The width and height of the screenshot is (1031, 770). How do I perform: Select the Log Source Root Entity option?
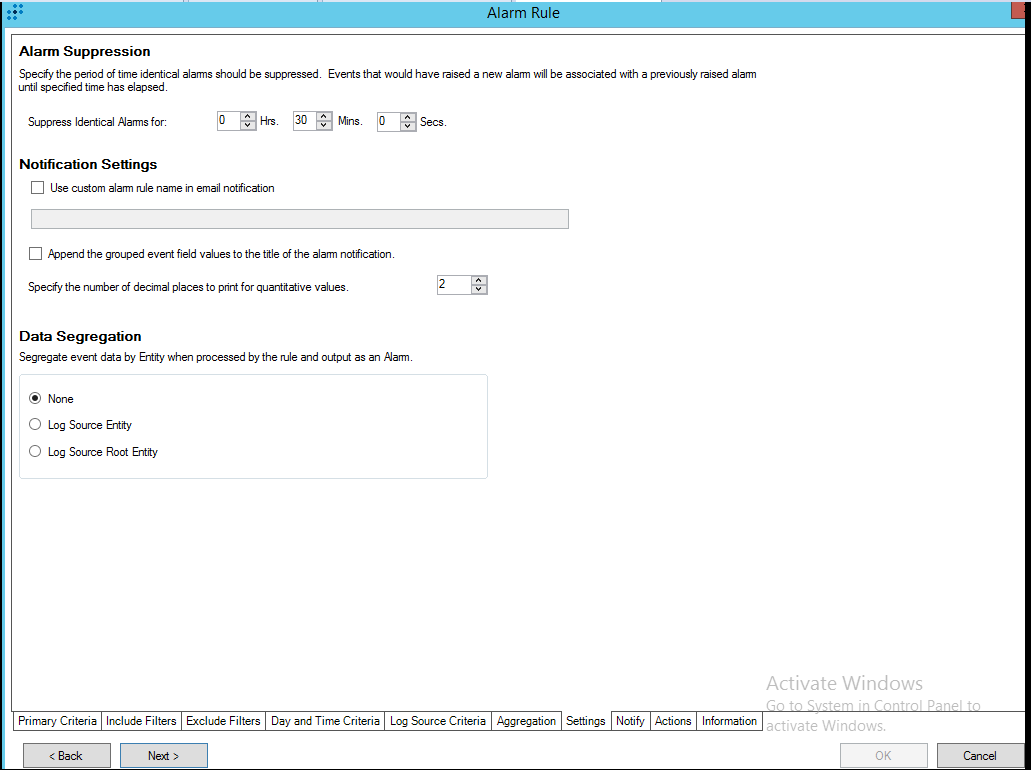[35, 451]
